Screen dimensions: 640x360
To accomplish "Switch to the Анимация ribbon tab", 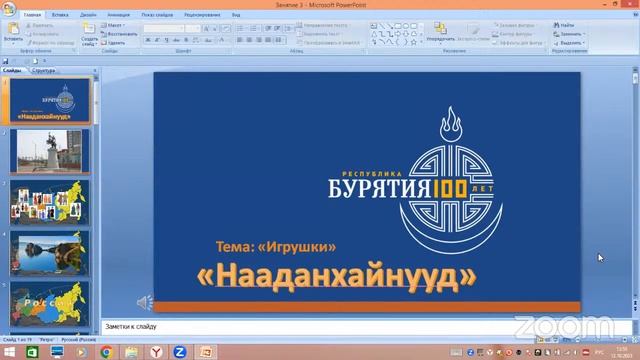I will pos(118,15).
